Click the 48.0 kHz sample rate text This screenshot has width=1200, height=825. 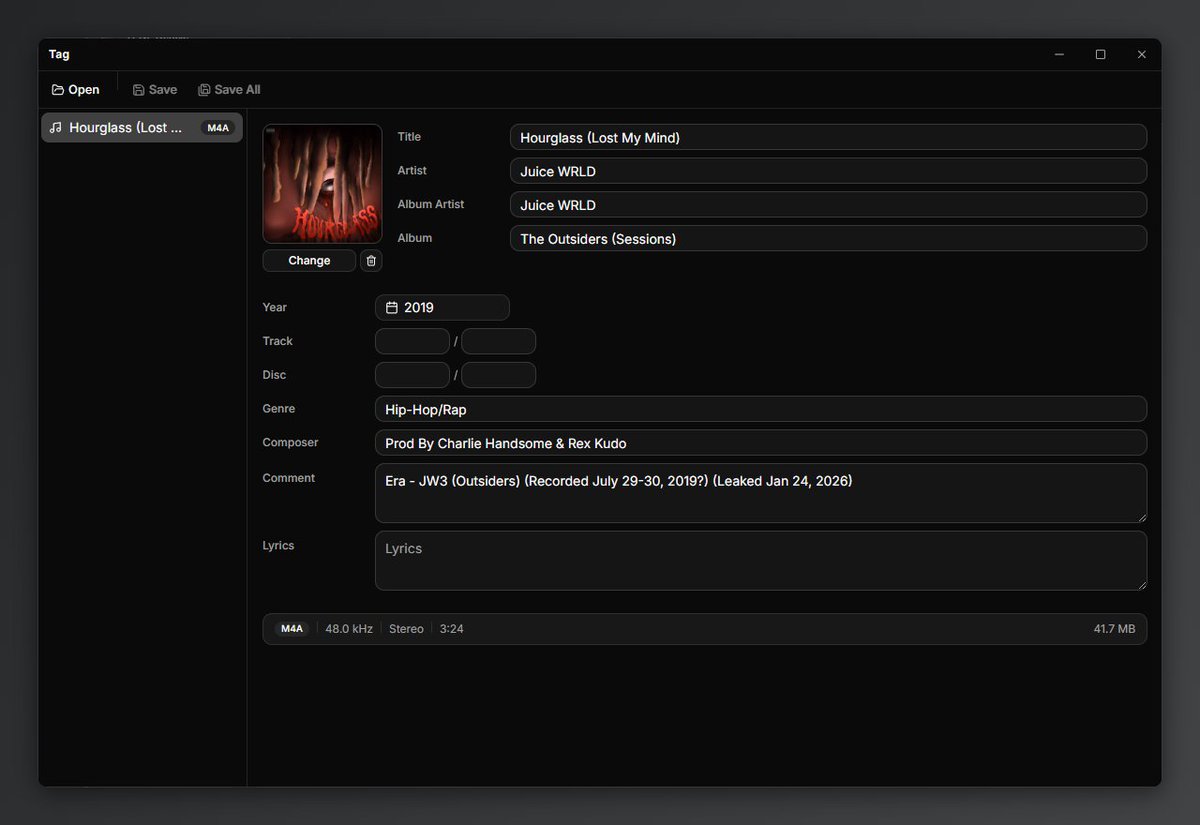(x=349, y=629)
